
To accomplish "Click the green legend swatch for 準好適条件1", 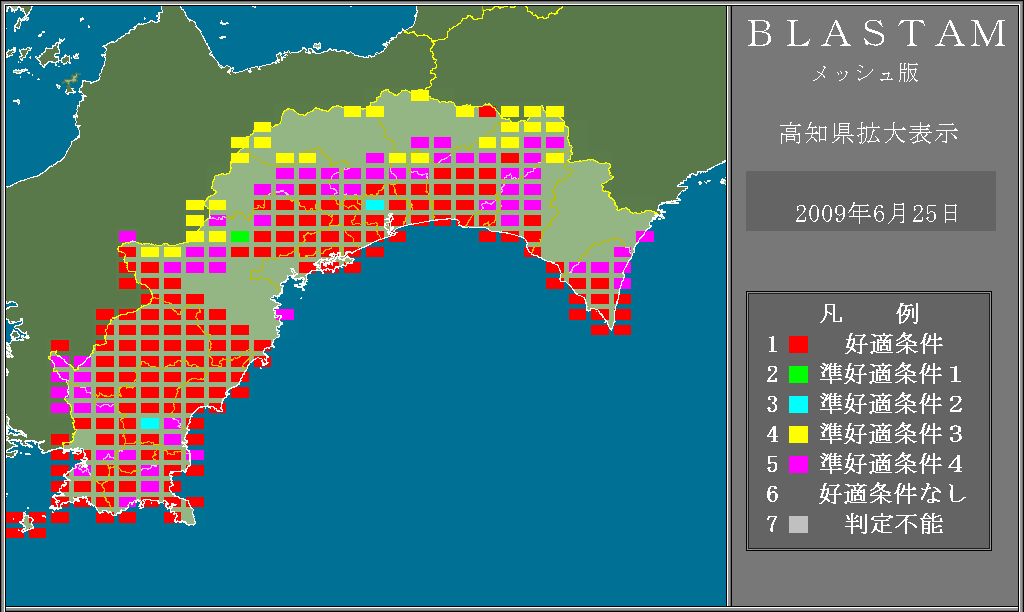I will coord(798,374).
